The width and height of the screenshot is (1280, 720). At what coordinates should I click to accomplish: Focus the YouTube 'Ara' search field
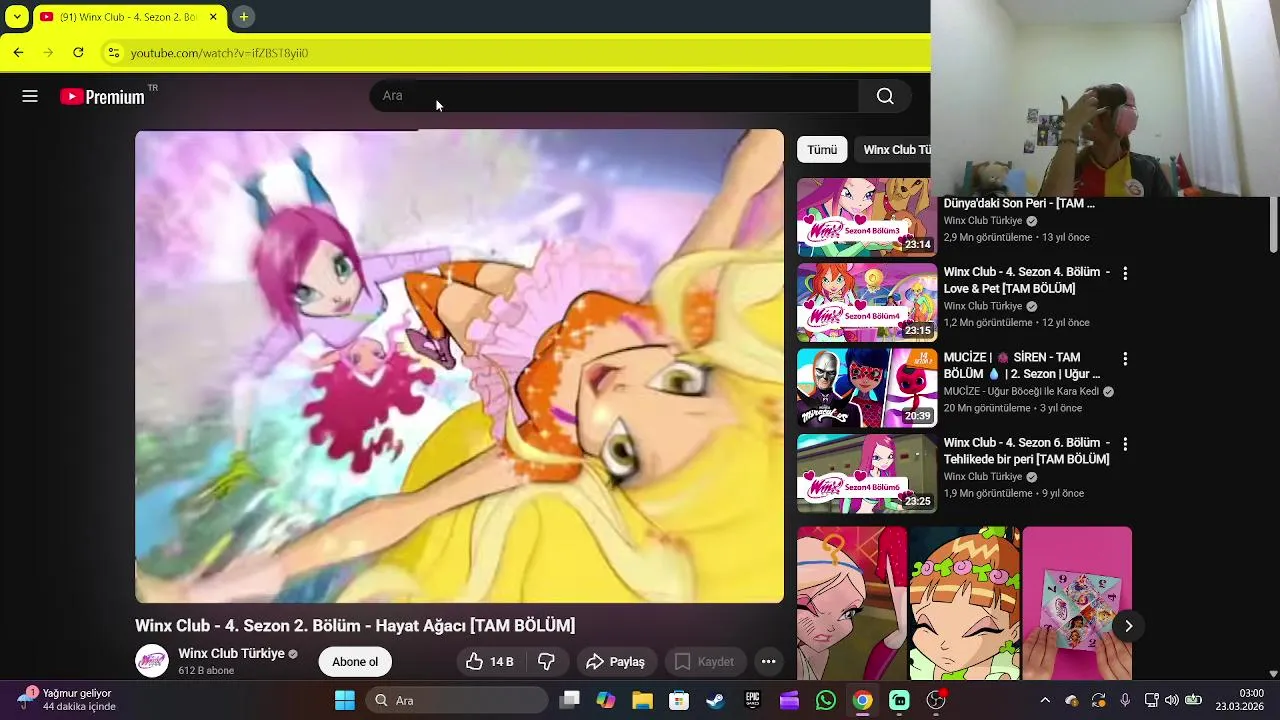click(615, 96)
